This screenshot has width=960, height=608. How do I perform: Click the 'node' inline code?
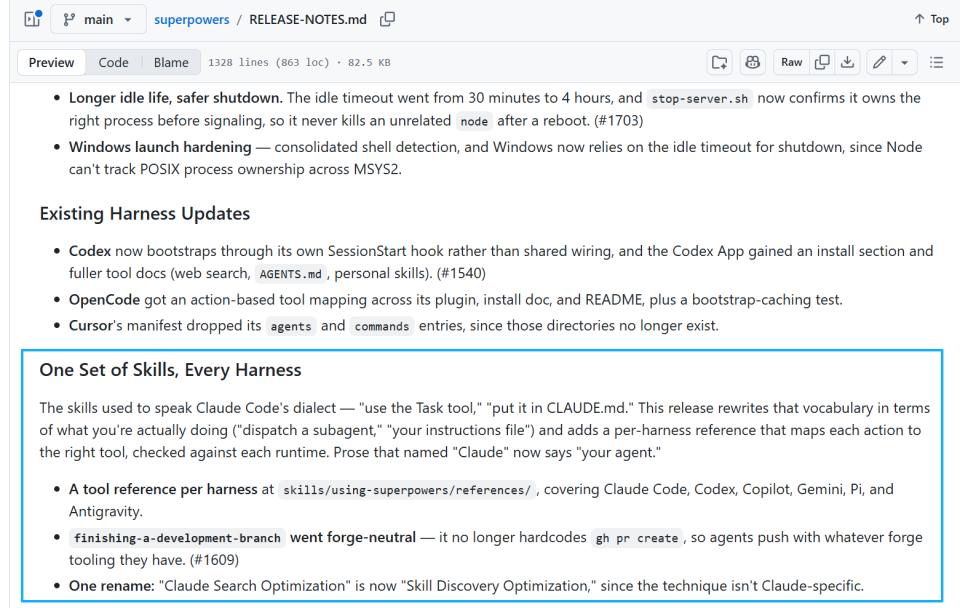474,121
